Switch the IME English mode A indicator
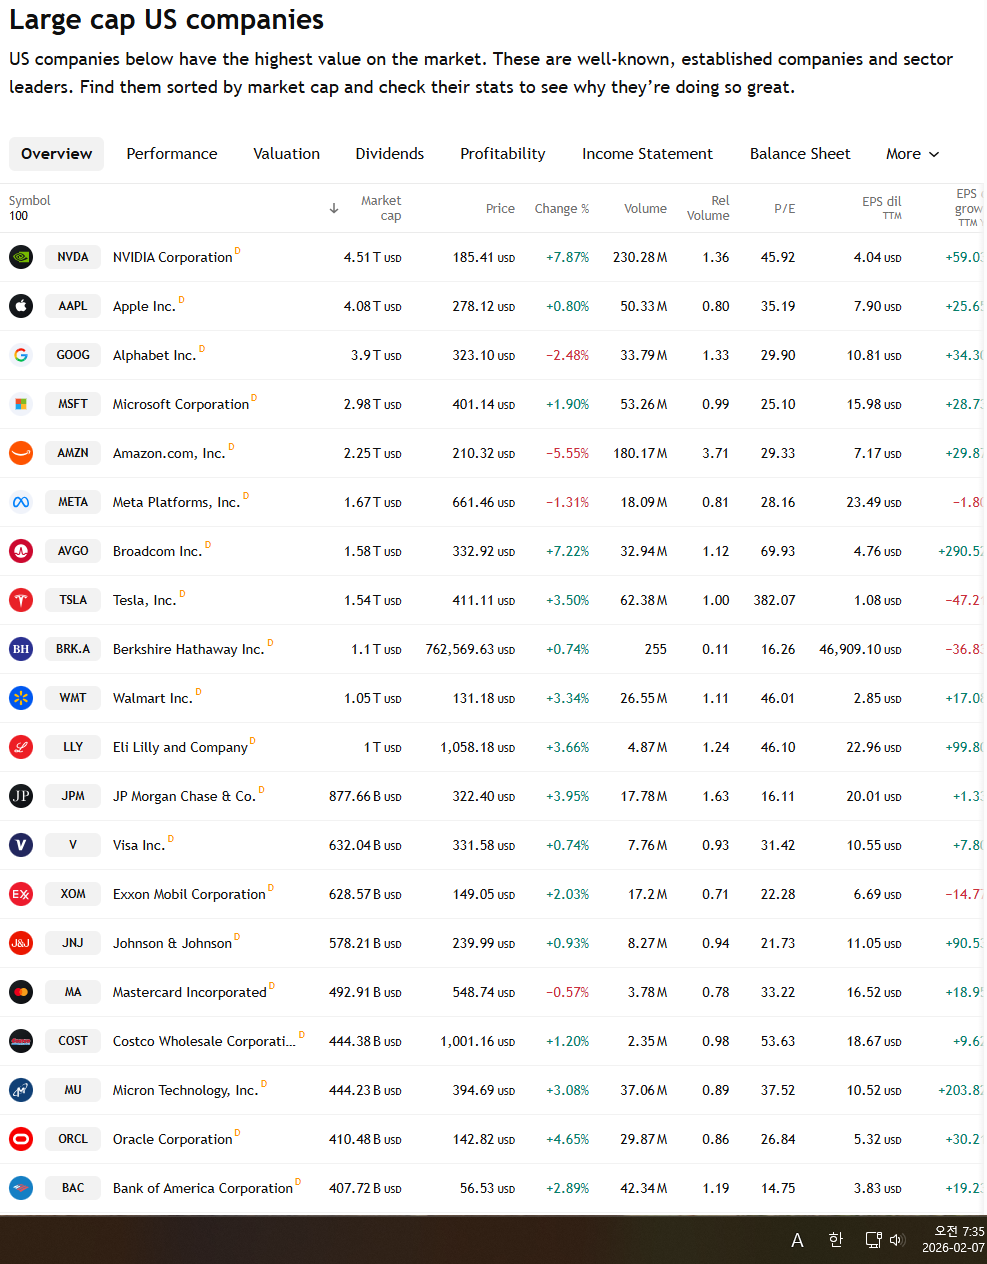987x1264 pixels. 797,1241
